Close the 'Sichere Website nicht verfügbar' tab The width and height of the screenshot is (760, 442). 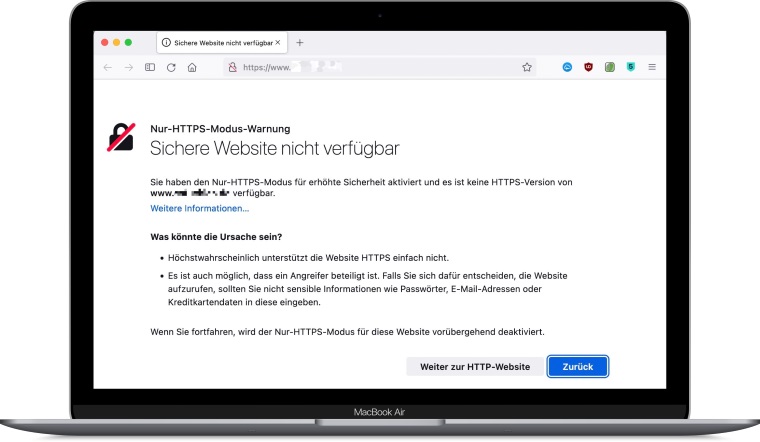point(278,43)
